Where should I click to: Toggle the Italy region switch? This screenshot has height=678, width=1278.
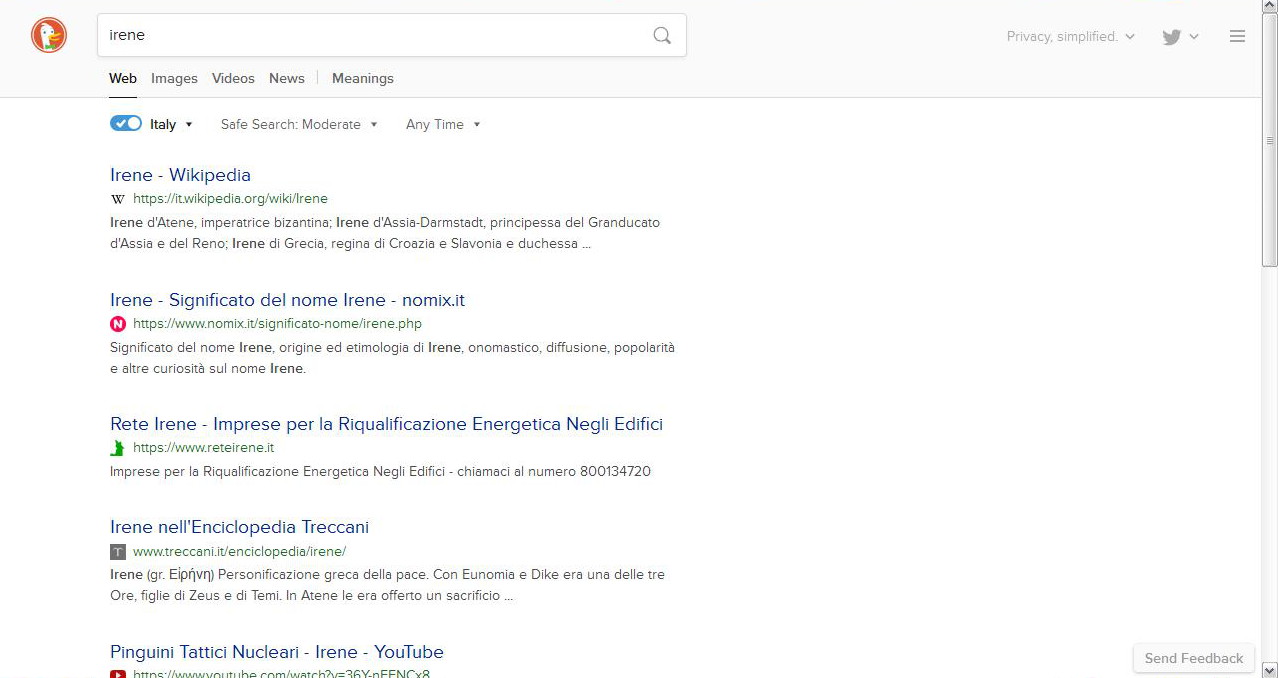[126, 124]
